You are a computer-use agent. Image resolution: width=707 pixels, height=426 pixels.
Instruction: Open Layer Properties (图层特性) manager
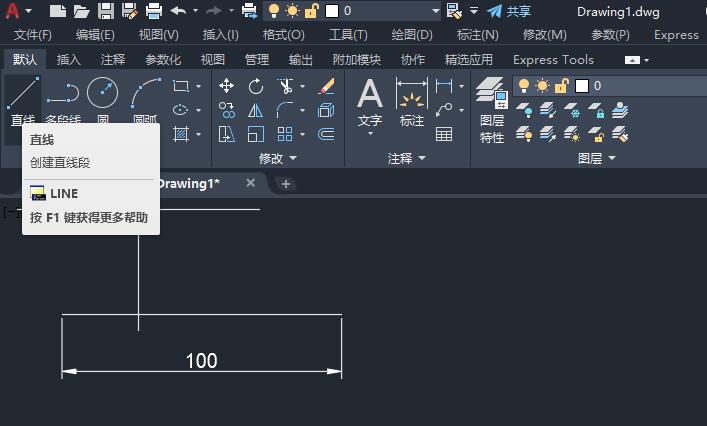coord(492,110)
